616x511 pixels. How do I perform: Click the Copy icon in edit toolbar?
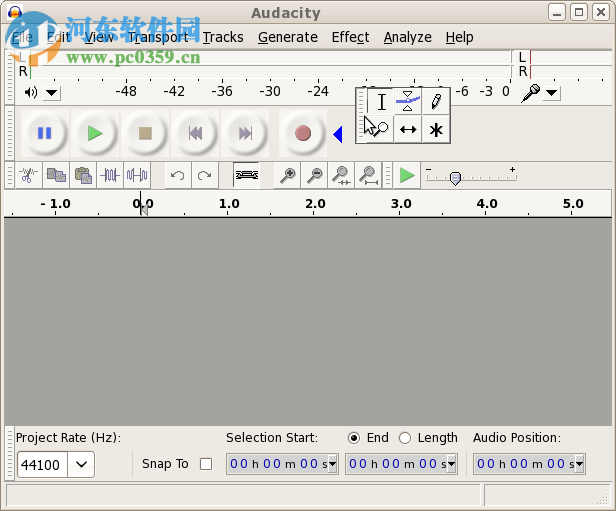click(56, 175)
